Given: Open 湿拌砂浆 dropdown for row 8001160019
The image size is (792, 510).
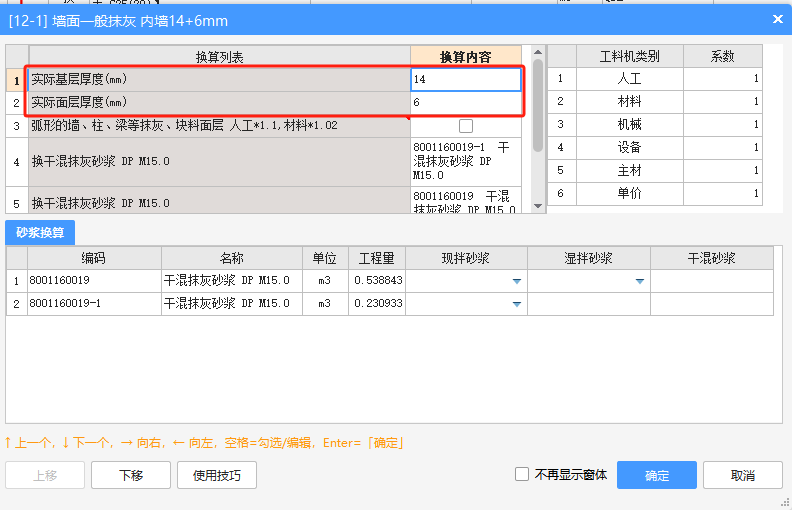Looking at the screenshot, I should 639,281.
